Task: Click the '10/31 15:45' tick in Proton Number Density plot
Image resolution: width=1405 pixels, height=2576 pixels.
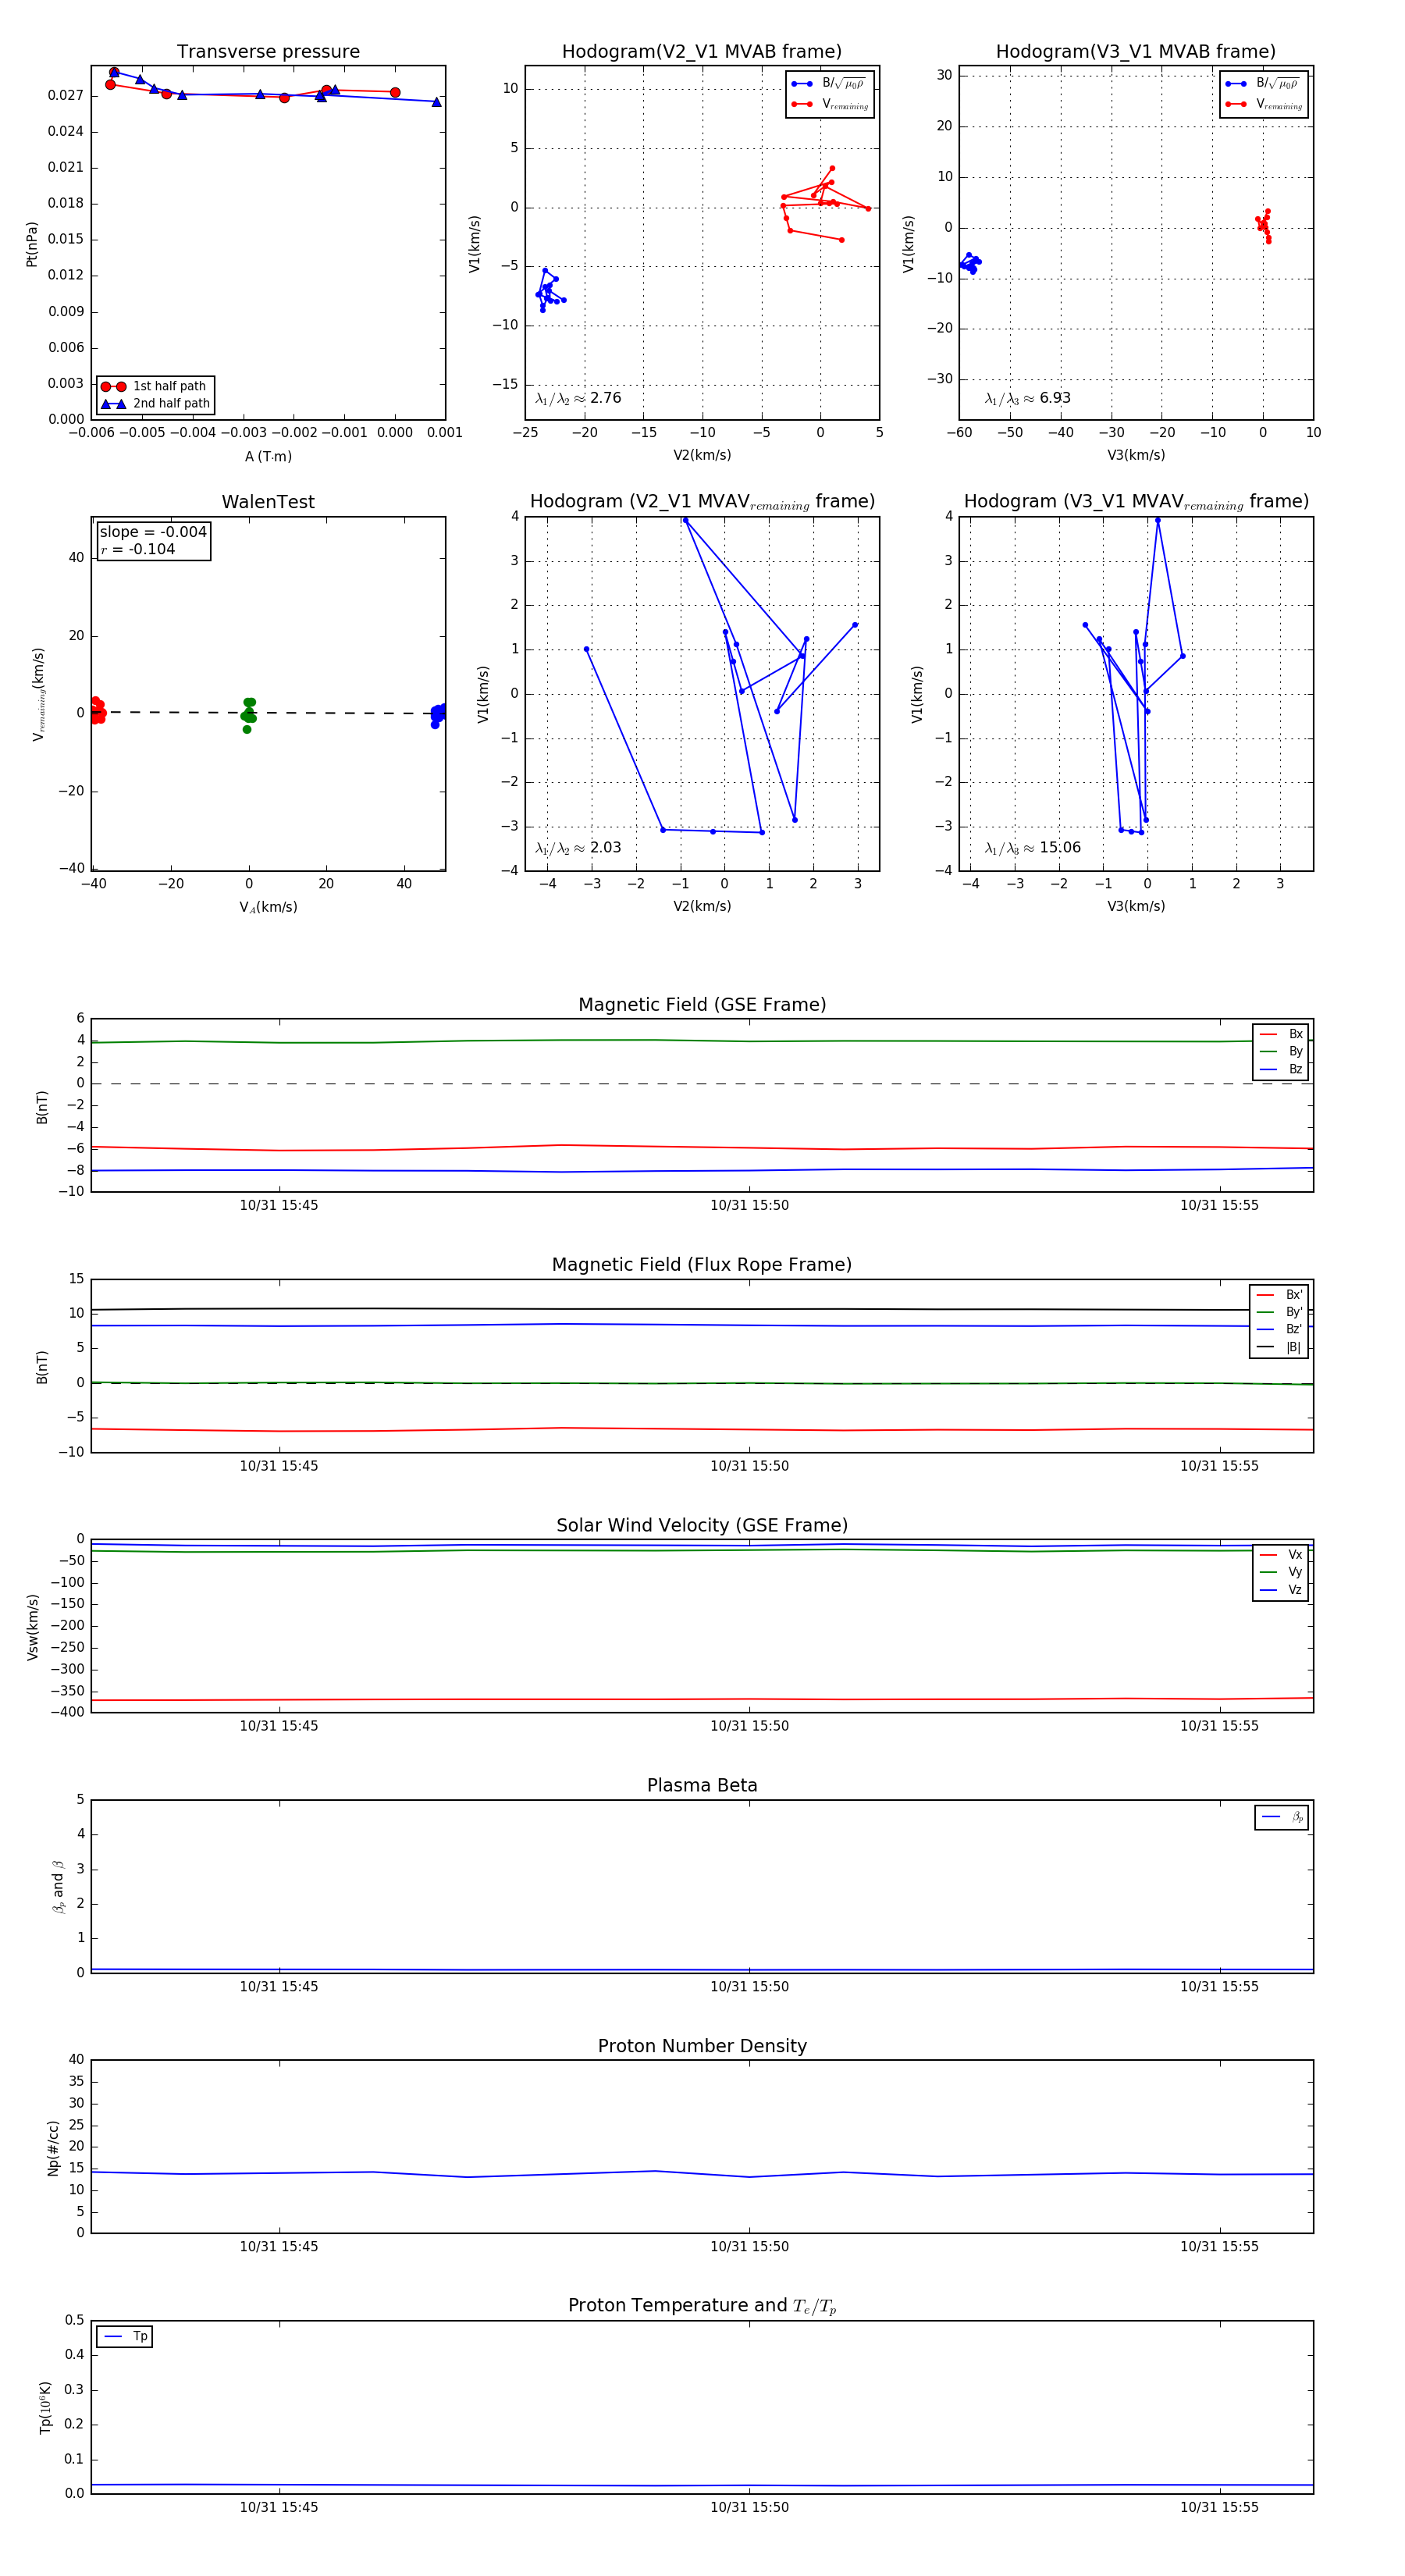Action: click(x=279, y=2247)
